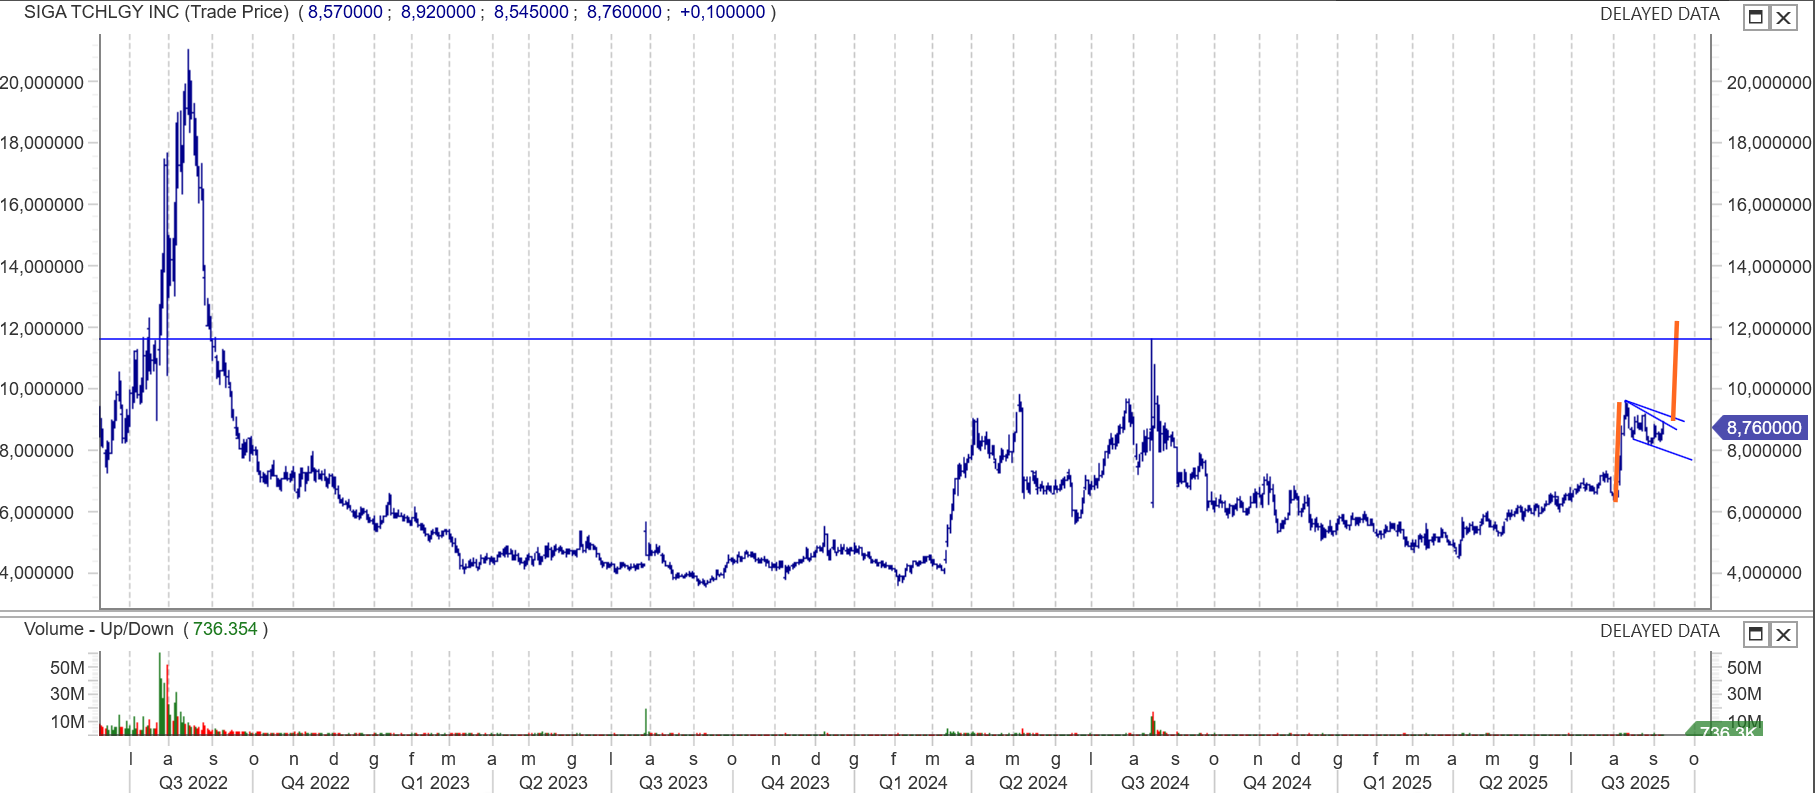Click the high value 8,920000 in header
The width and height of the screenshot is (1815, 793).
(x=438, y=12)
